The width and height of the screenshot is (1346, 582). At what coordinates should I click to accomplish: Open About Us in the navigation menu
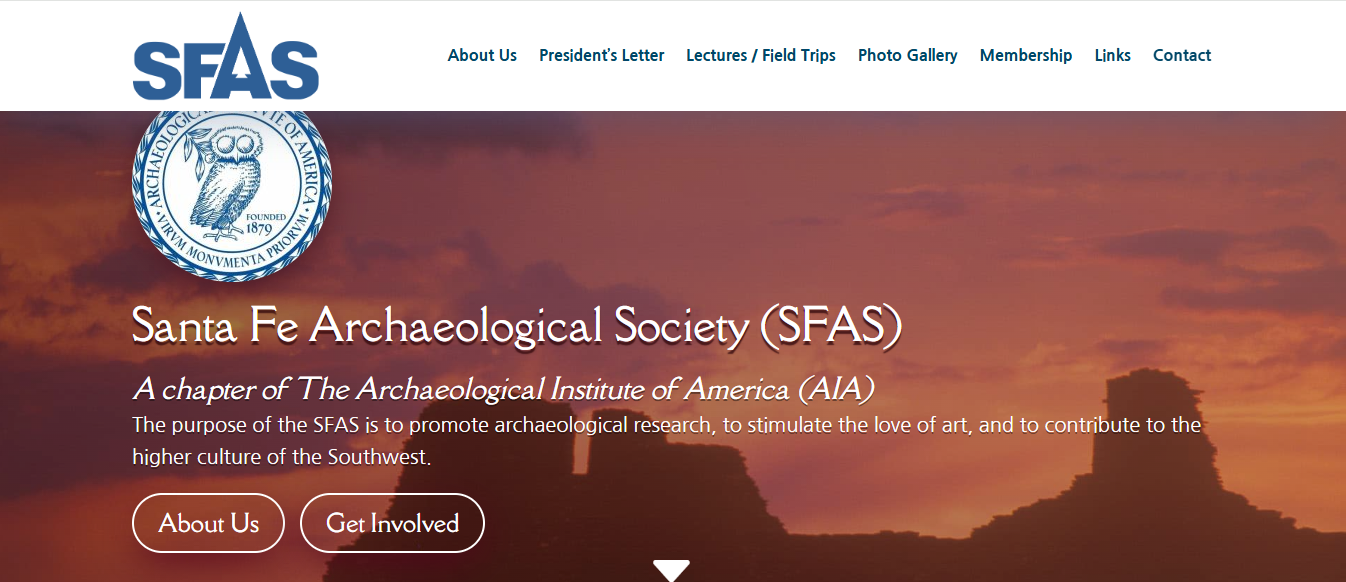pos(482,55)
